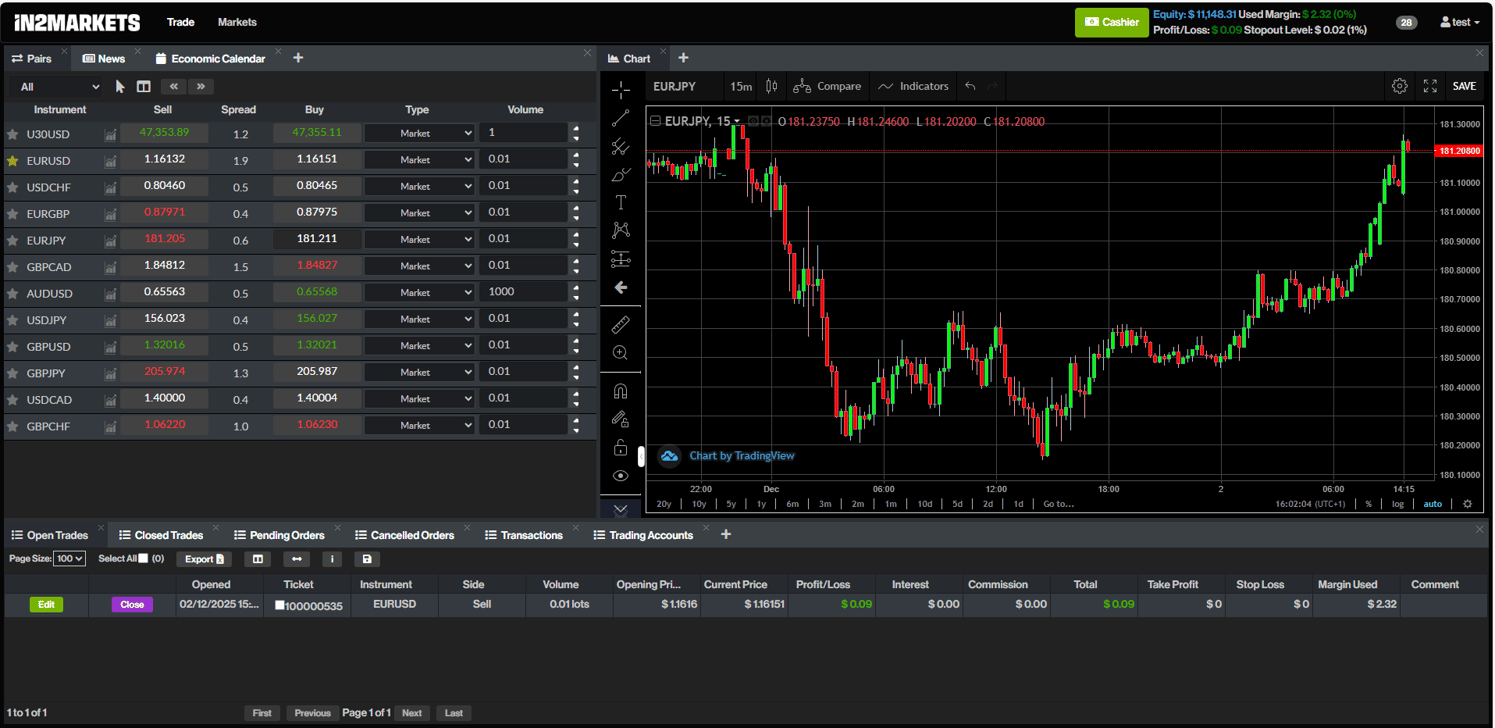Enable magnet mode in chart toolbar

(621, 391)
